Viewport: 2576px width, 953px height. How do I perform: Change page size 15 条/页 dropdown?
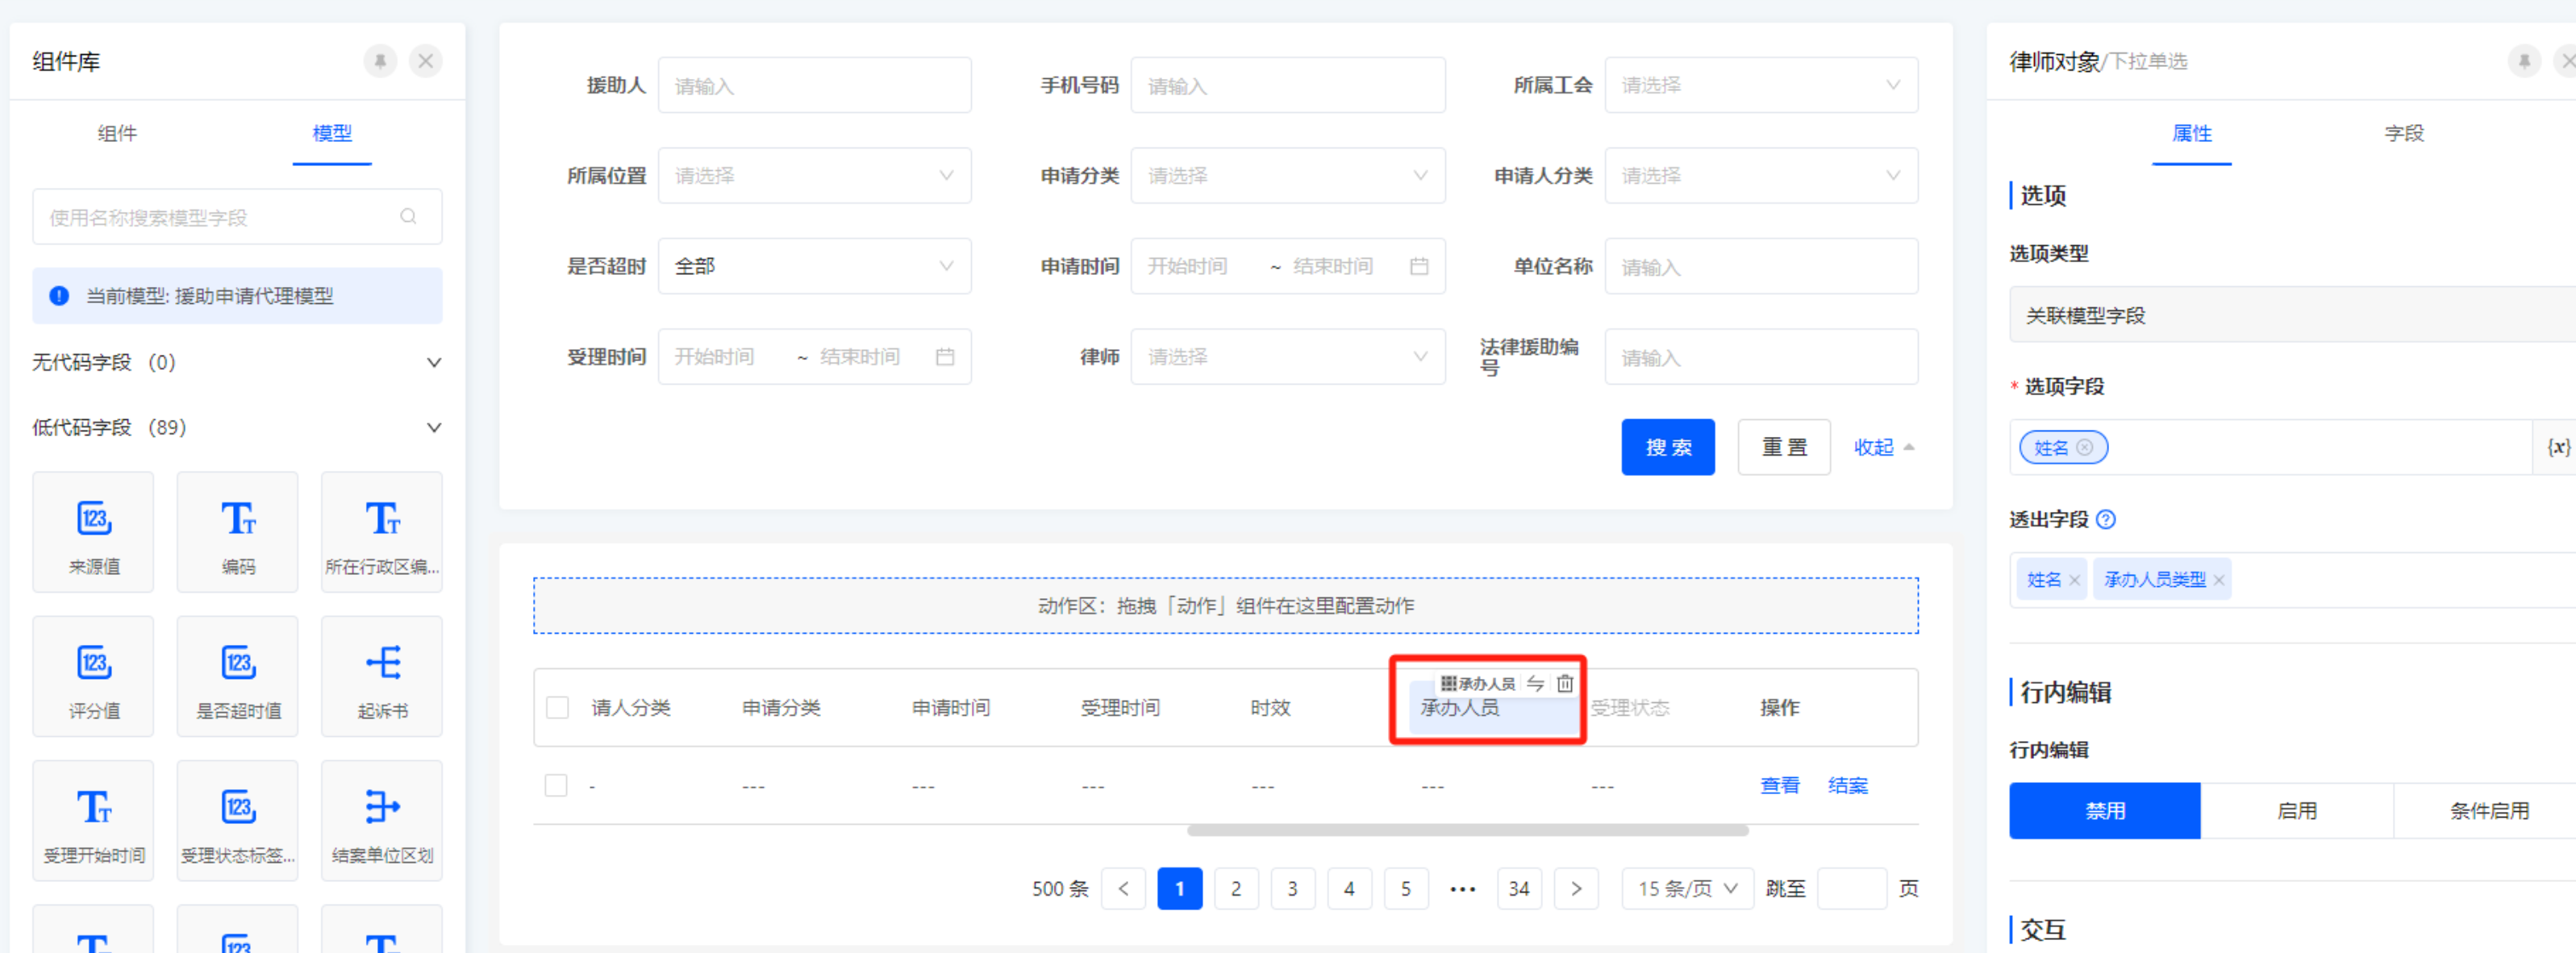tap(1687, 889)
